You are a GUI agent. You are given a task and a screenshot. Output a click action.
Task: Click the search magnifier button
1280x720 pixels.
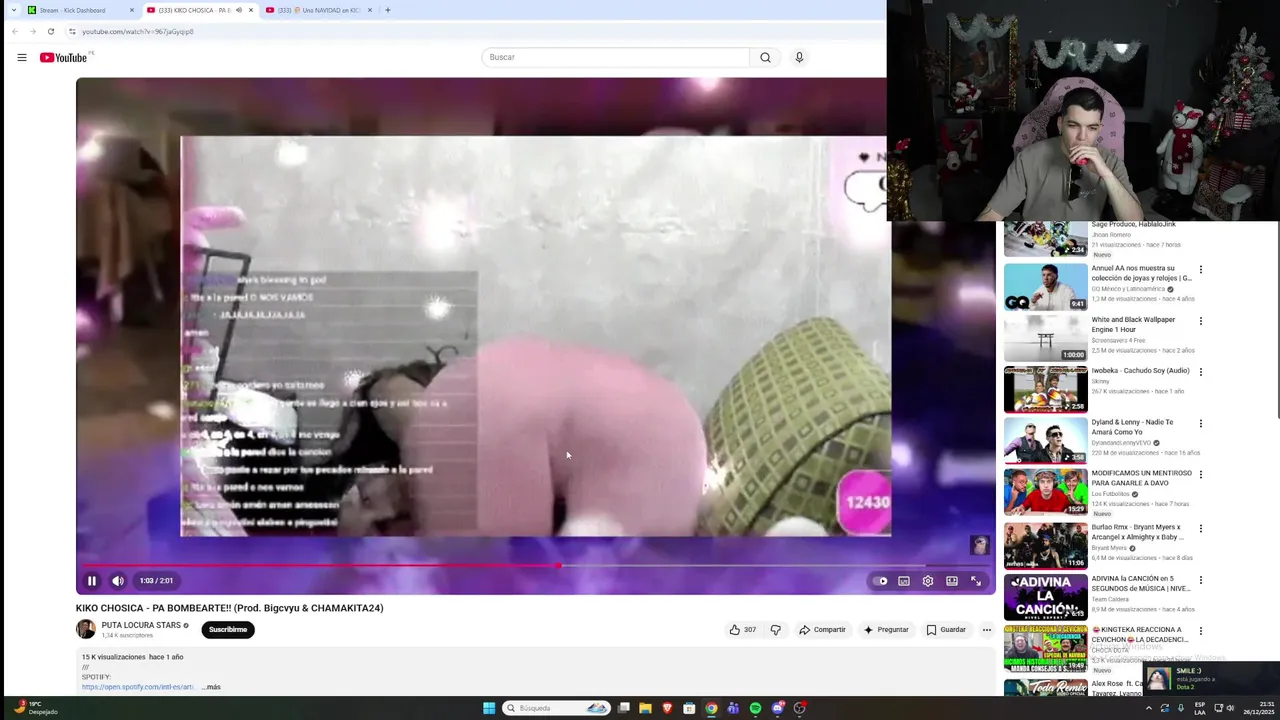click(x=765, y=57)
